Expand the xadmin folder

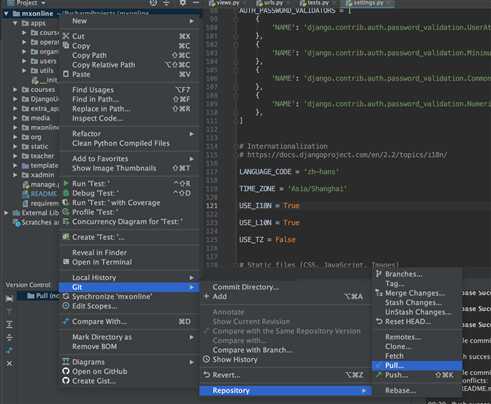pyautogui.click(x=15, y=175)
